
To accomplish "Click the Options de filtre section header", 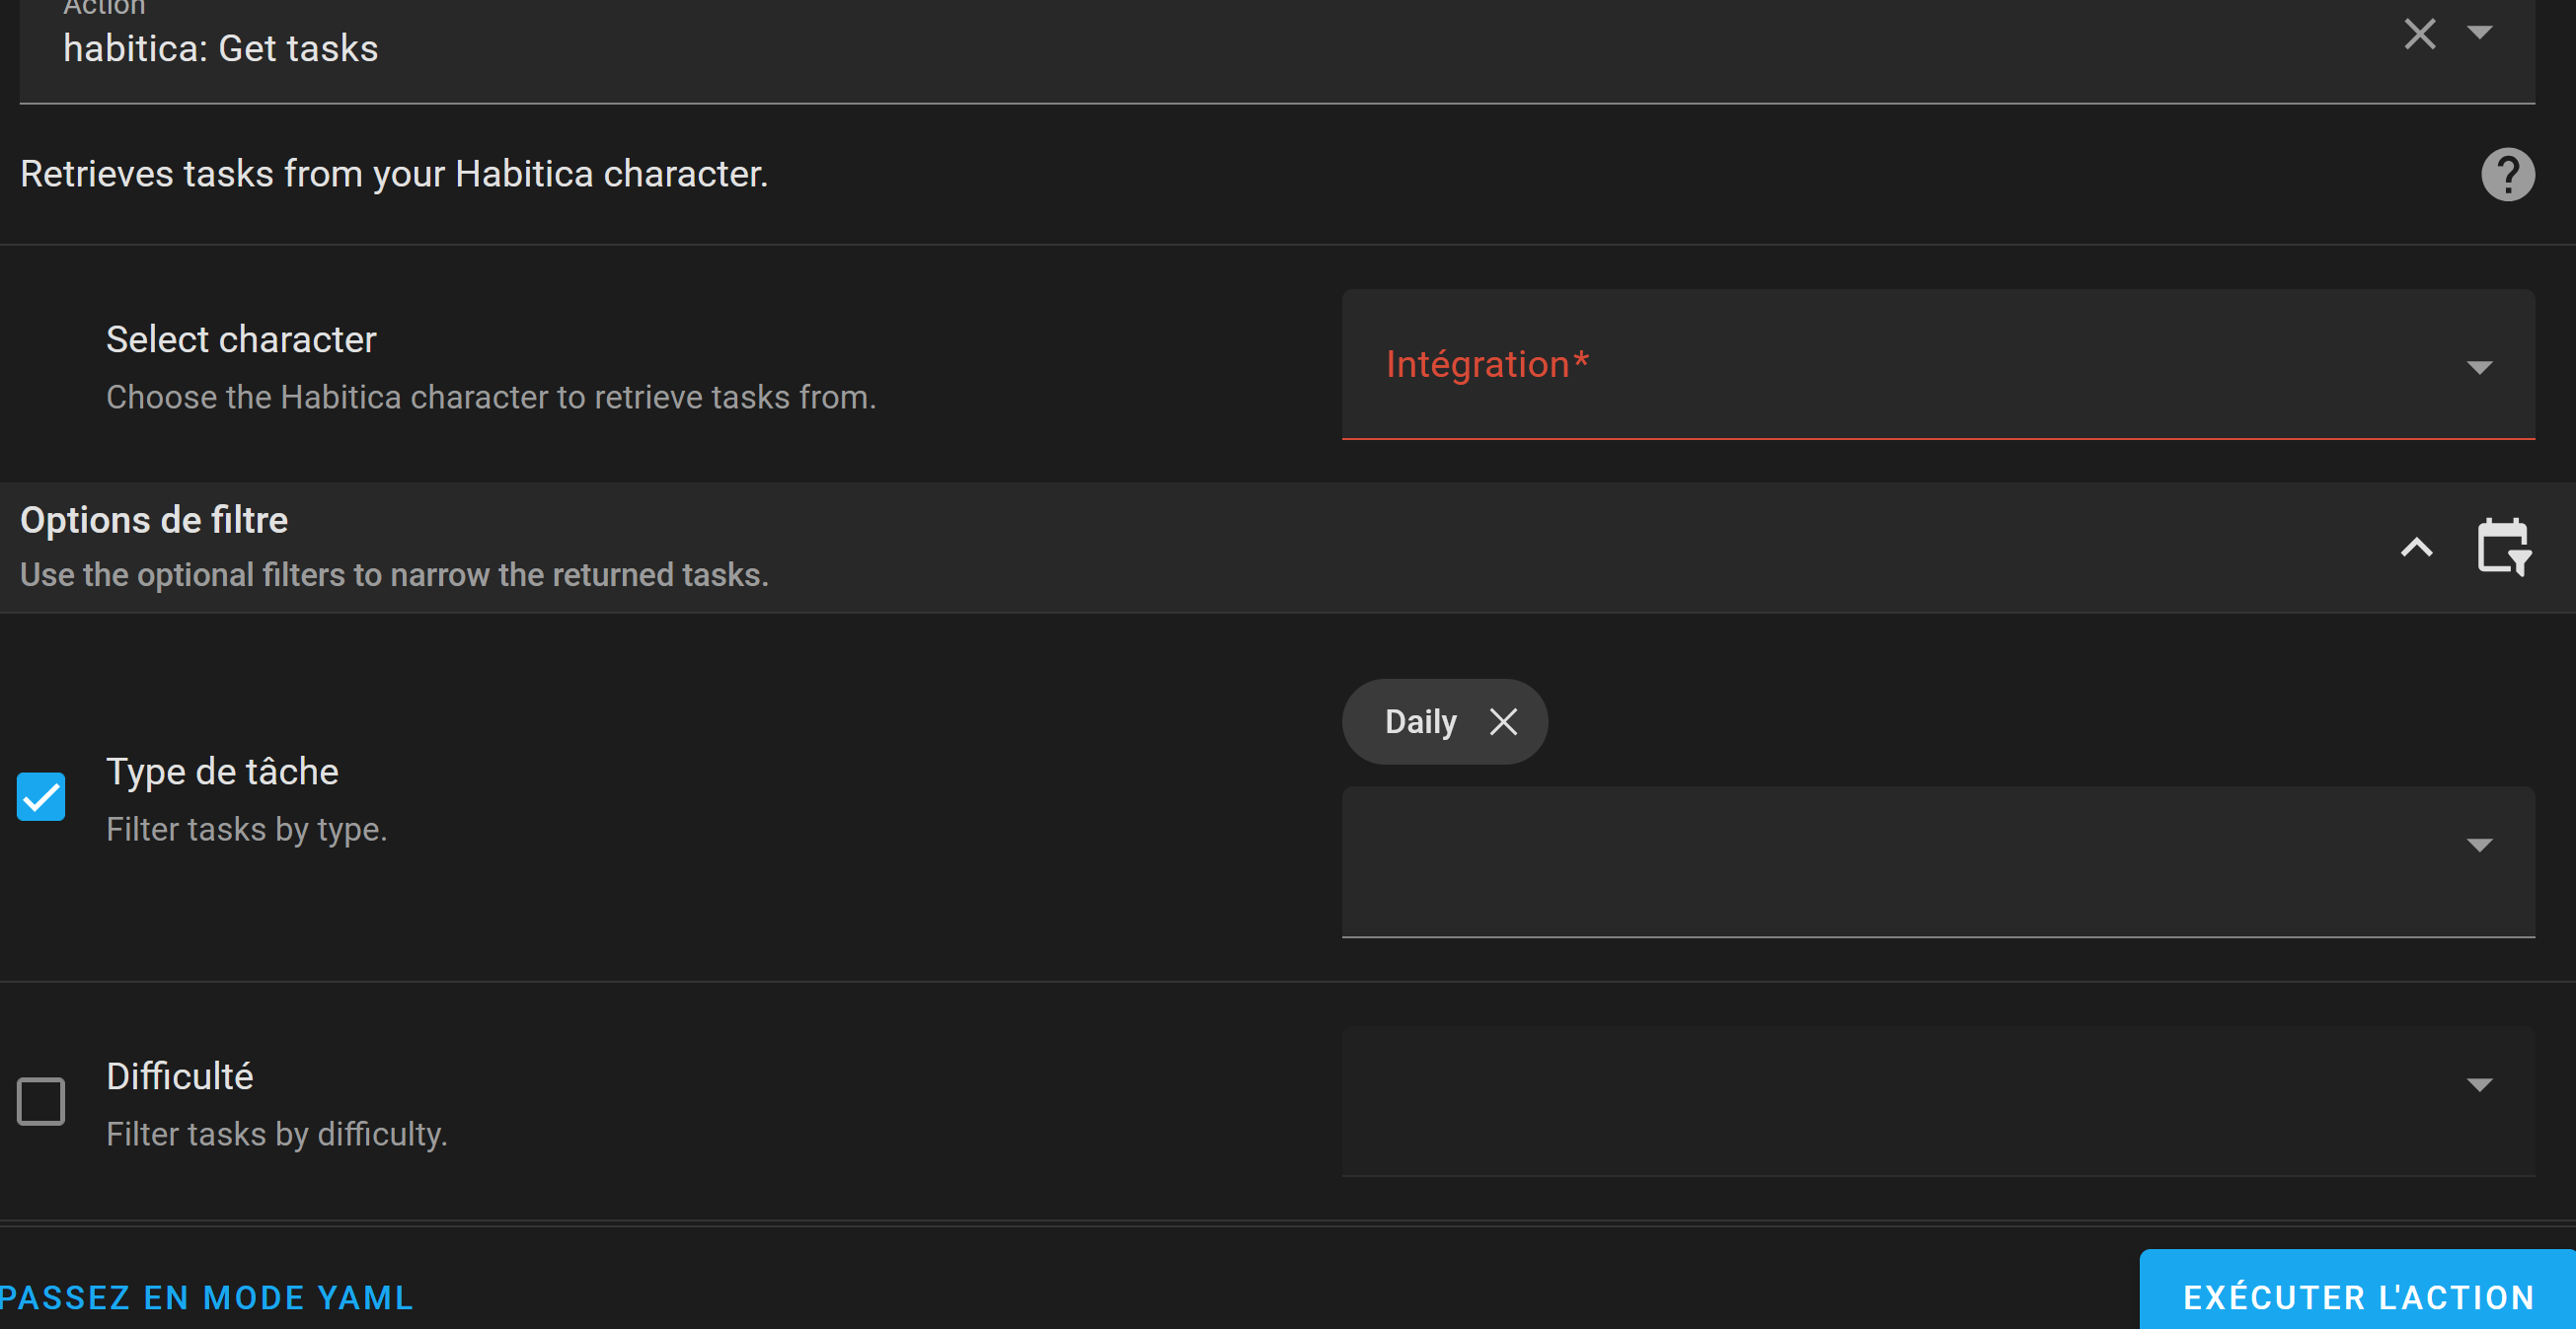I will point(153,519).
